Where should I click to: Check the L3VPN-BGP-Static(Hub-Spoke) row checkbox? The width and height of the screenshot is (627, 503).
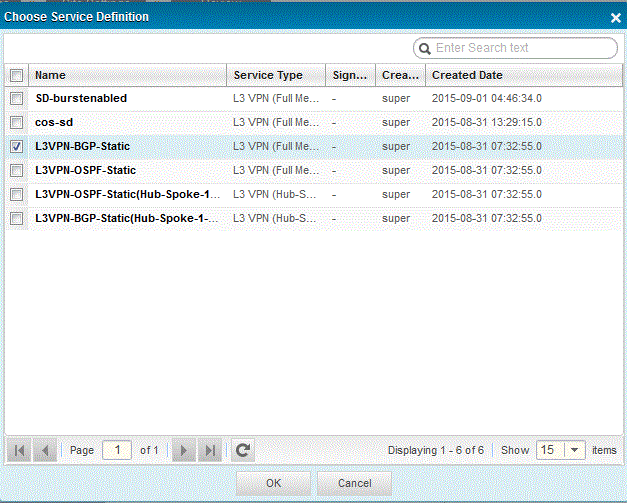pos(16,218)
